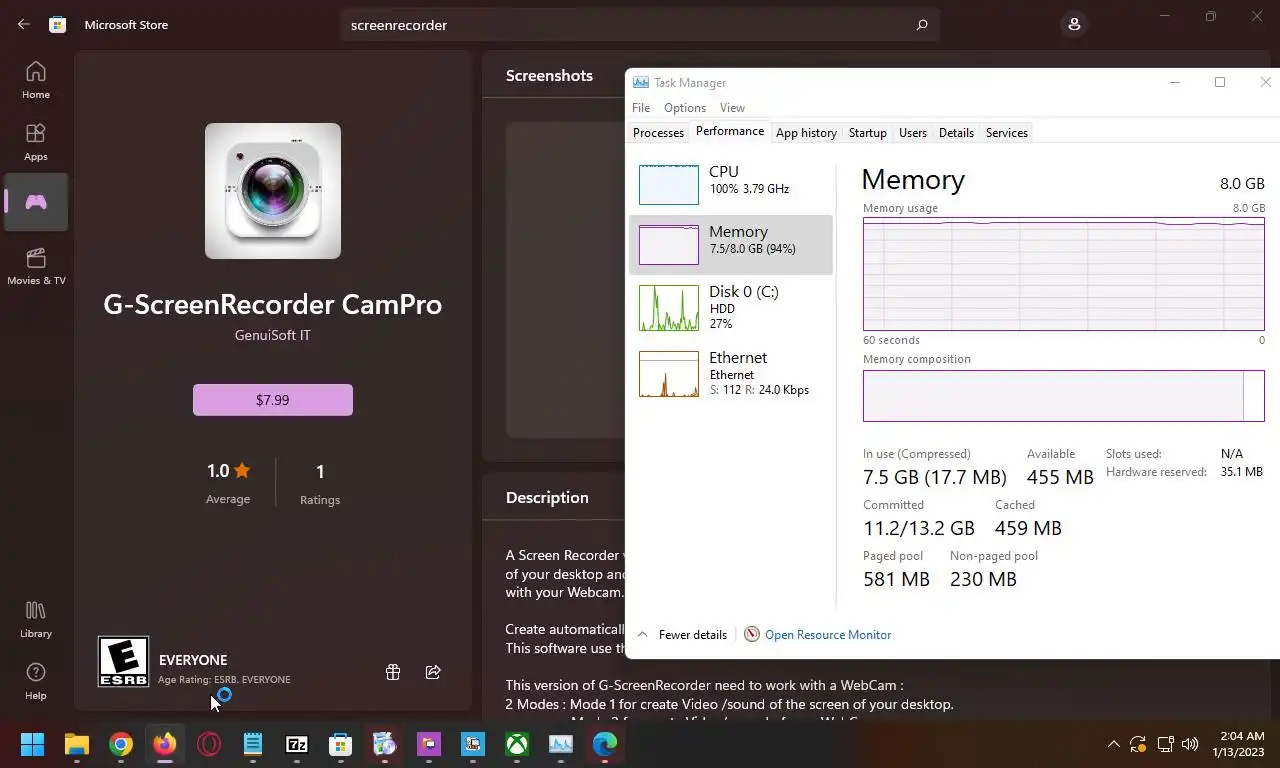This screenshot has height=768, width=1280.
Task: Click the Memory composition bar
Action: tap(1064, 396)
